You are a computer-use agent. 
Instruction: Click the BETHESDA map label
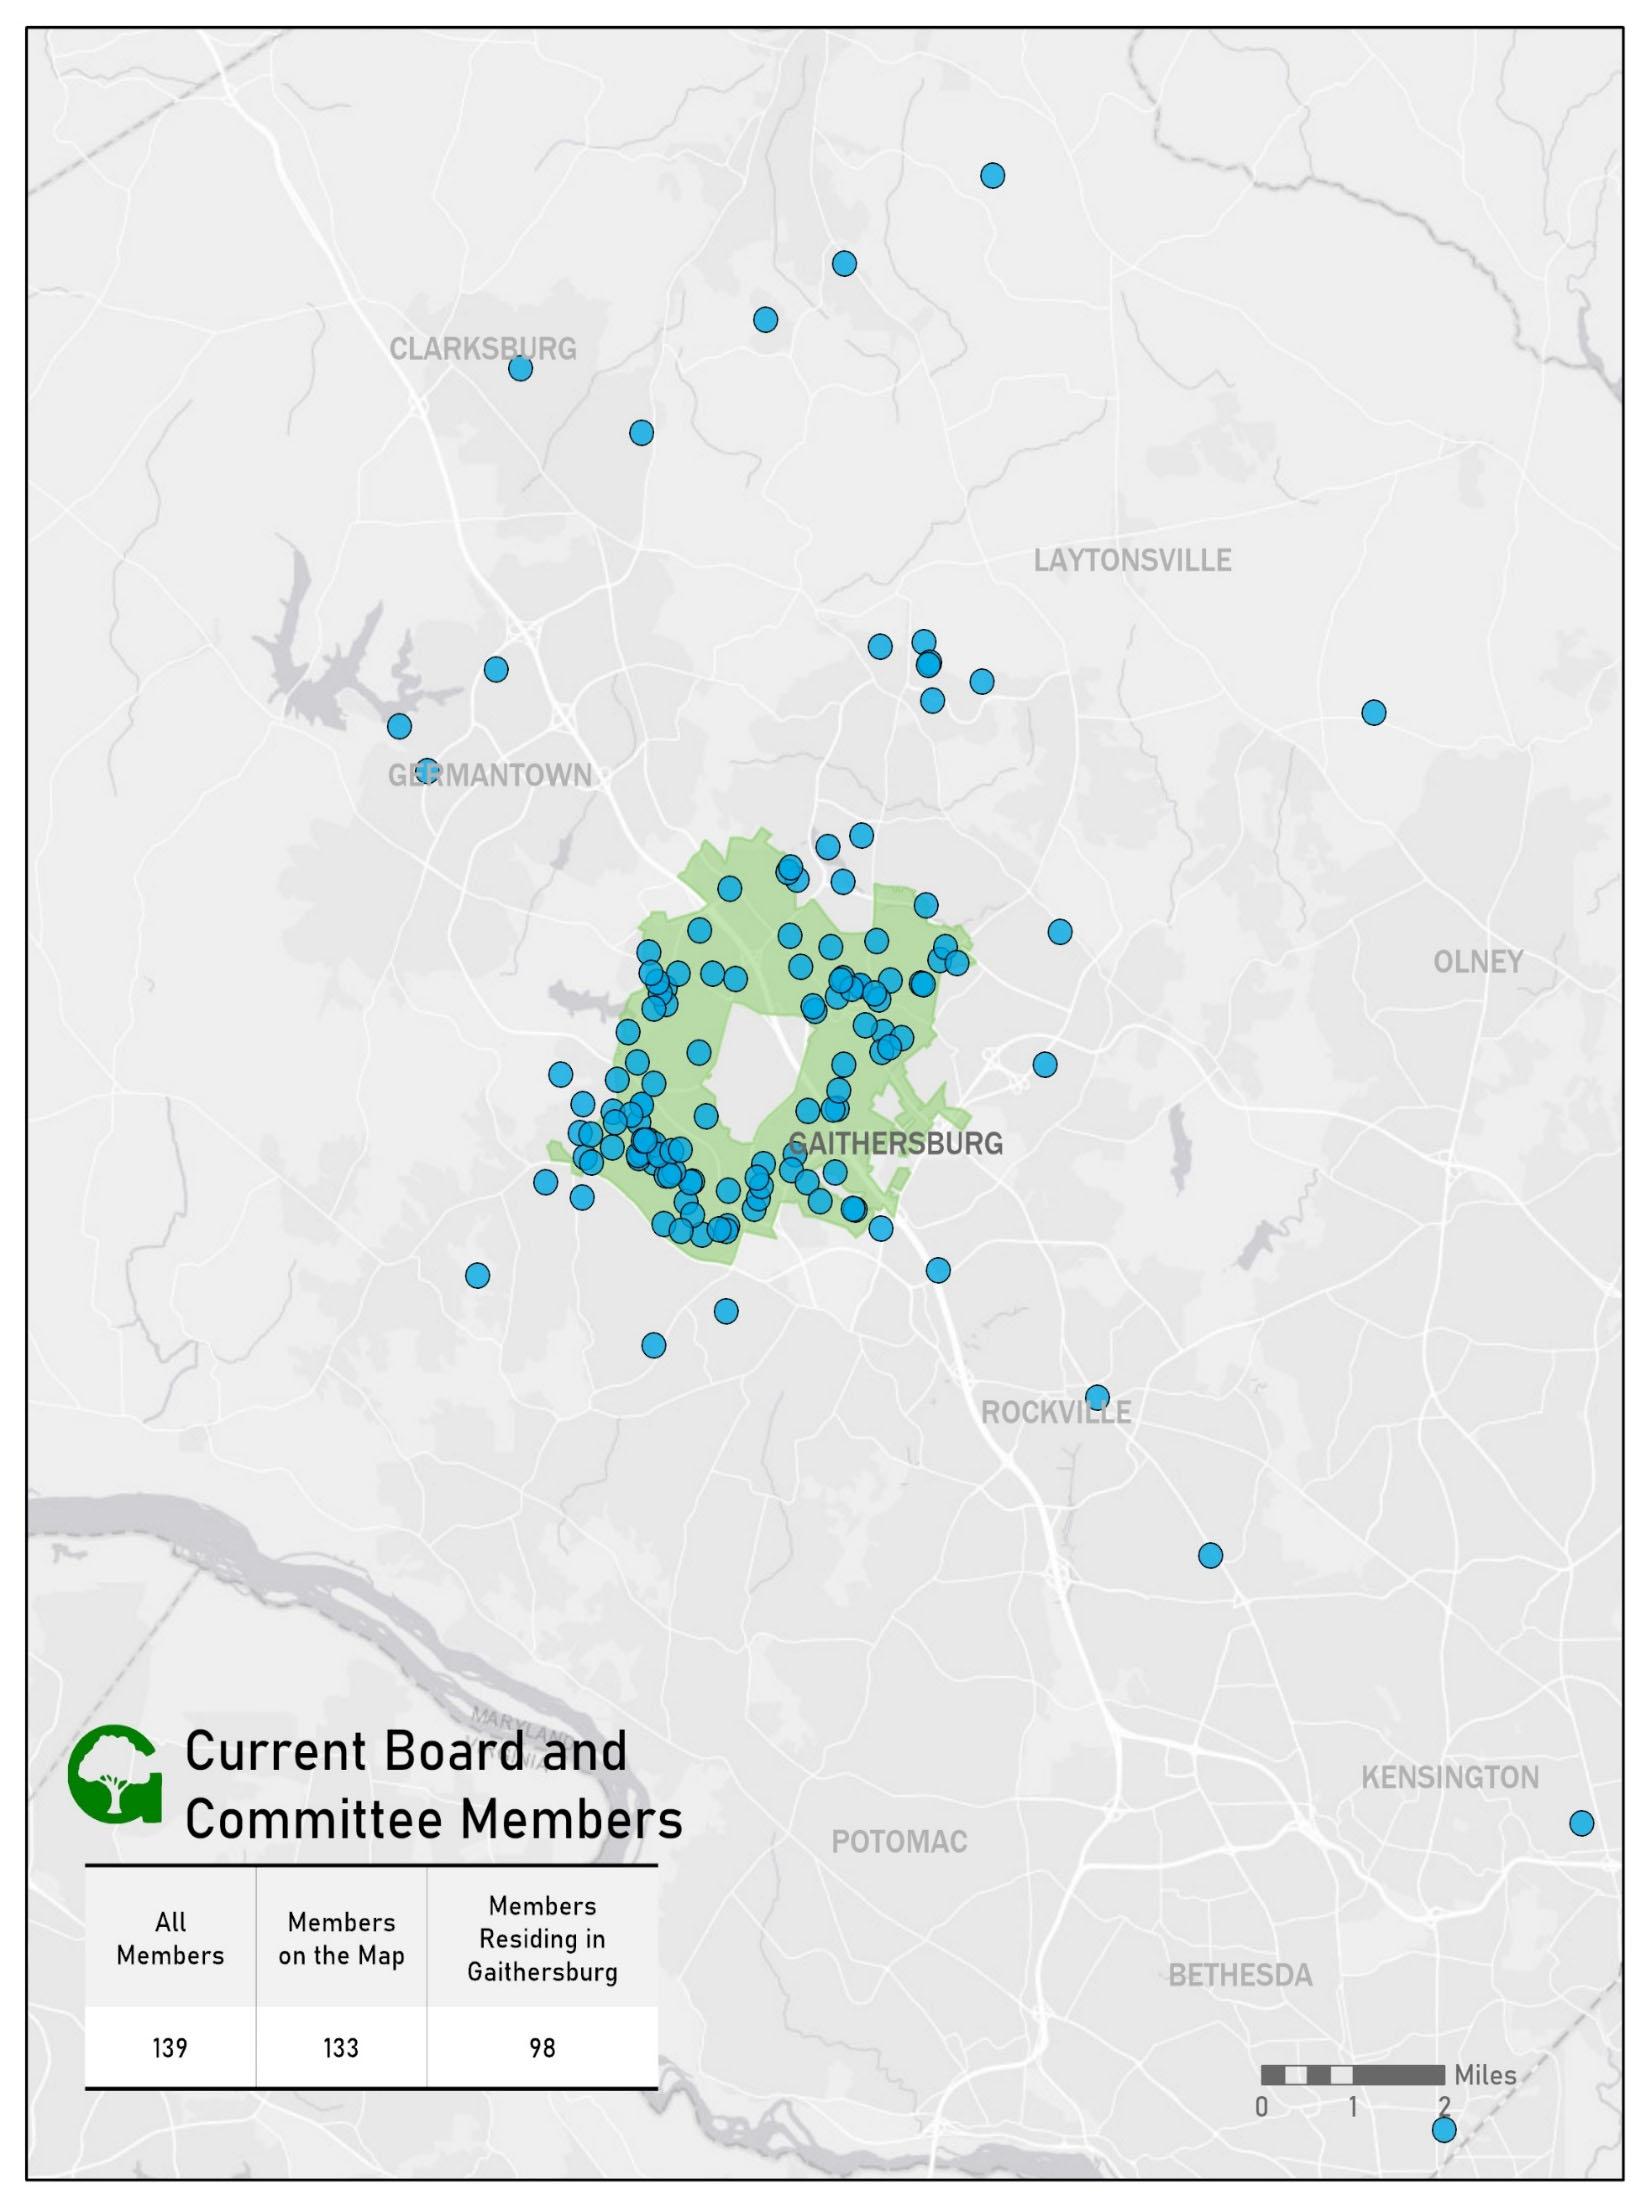[1240, 1975]
